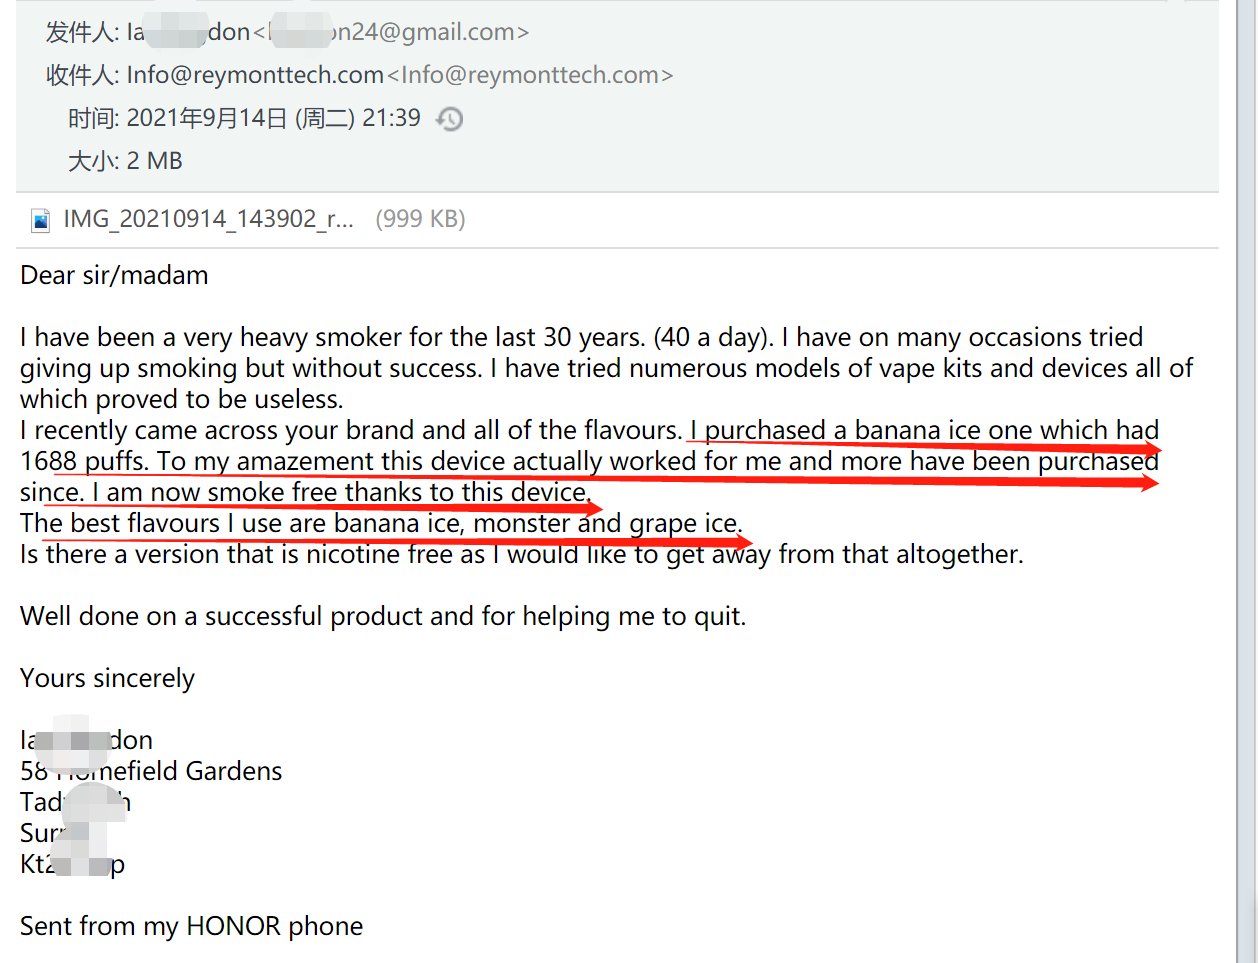Click the attachment size (999 KB) label
Image resolution: width=1258 pixels, height=963 pixels.
pos(420,219)
